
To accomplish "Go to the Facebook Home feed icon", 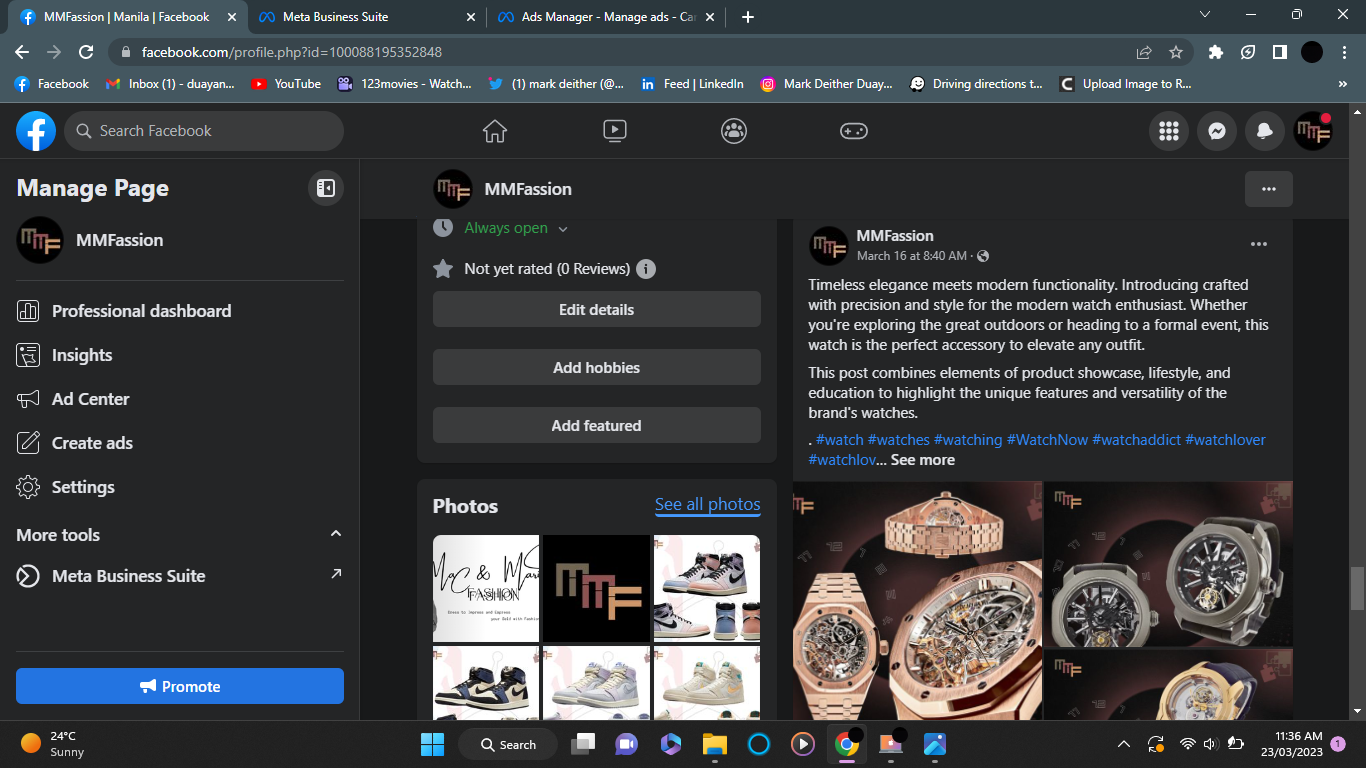I will 494,131.
